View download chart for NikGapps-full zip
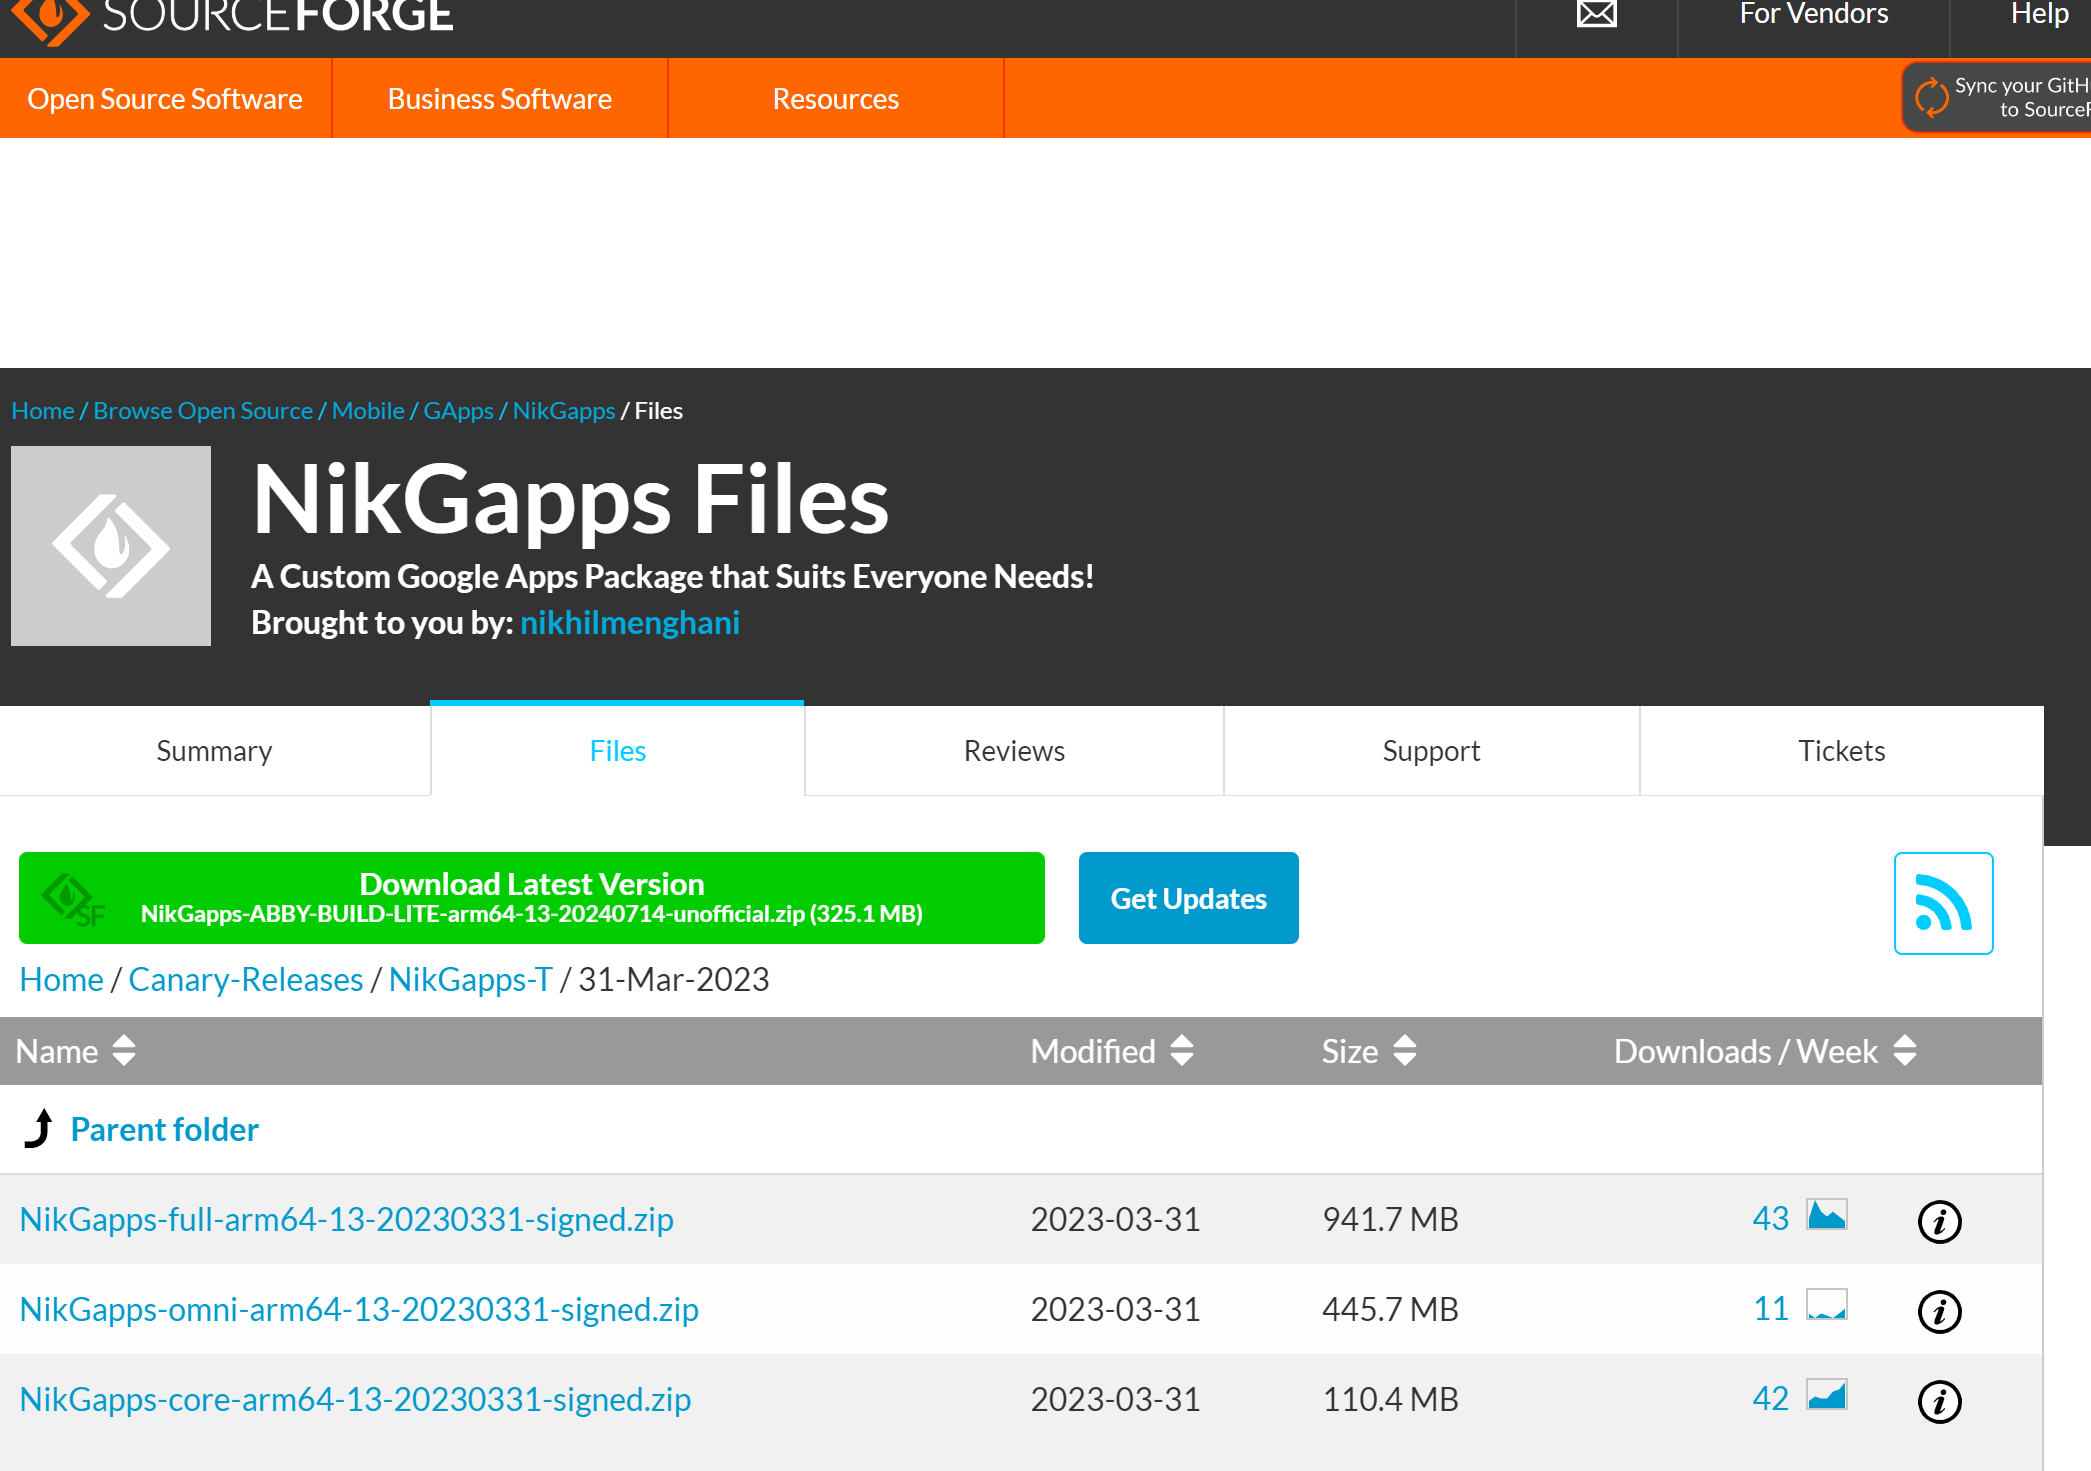Image resolution: width=2091 pixels, height=1471 pixels. click(1827, 1216)
